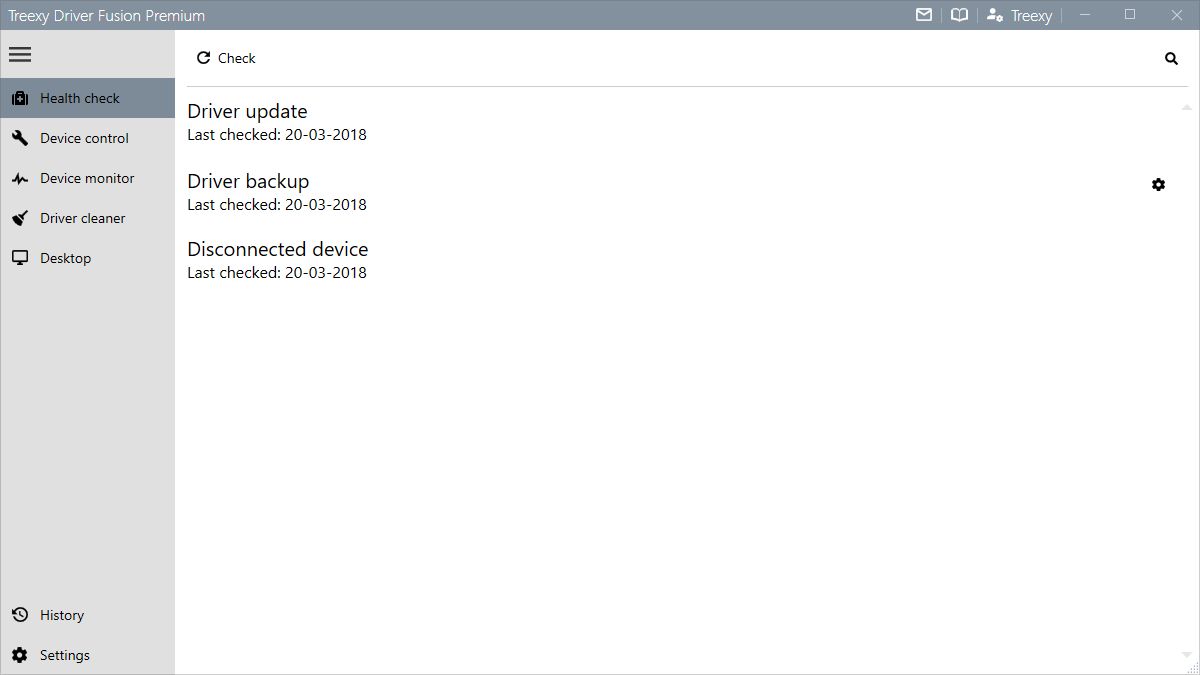The width and height of the screenshot is (1200, 675).
Task: Open the Disconnected device entry
Action: coord(277,249)
